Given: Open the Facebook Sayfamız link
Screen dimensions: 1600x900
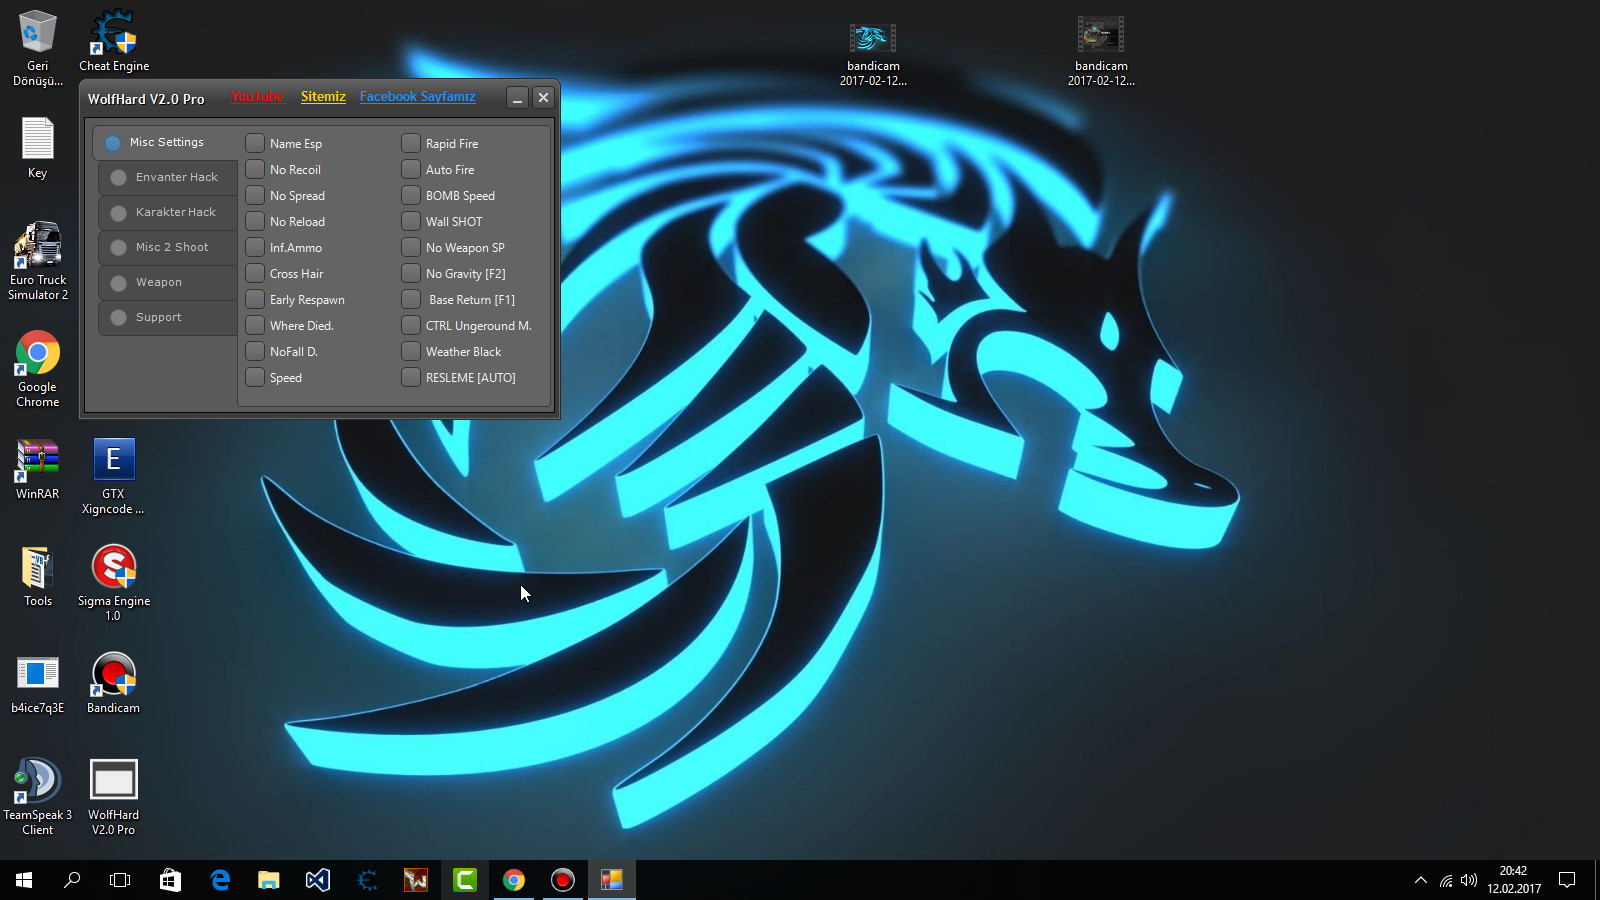Looking at the screenshot, I should [x=418, y=97].
